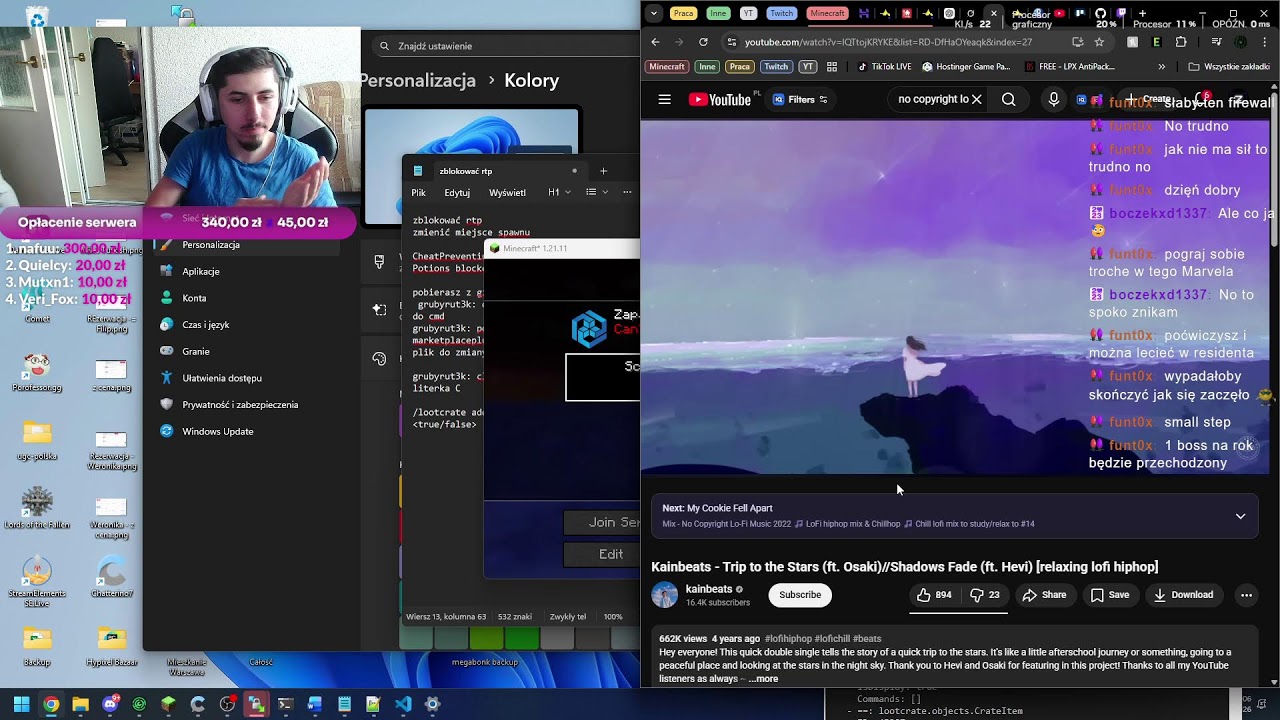Subscribe to the kainbeats channel
Viewport: 1280px width, 720px height.
coord(800,595)
